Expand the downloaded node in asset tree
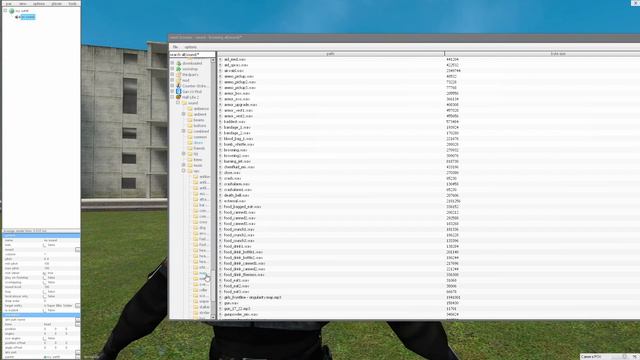This screenshot has width=640, height=360. [172, 63]
